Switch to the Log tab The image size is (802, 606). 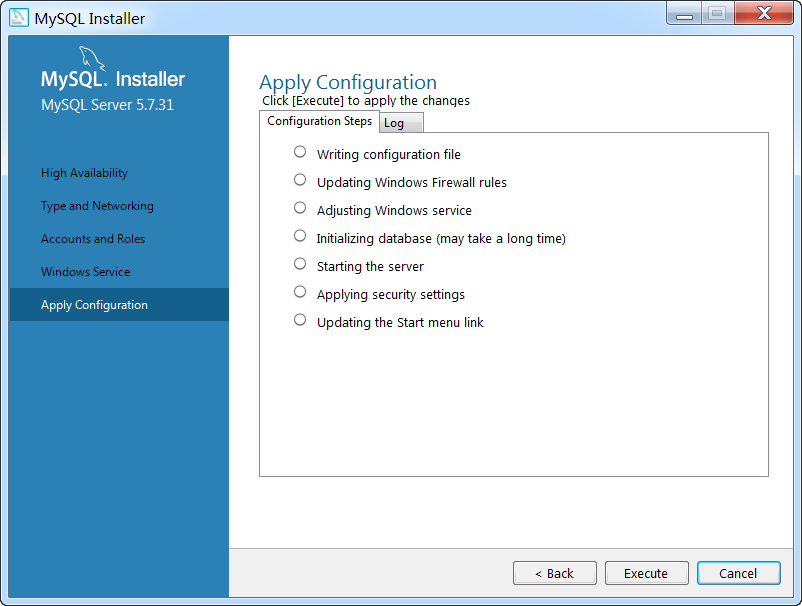pos(401,123)
